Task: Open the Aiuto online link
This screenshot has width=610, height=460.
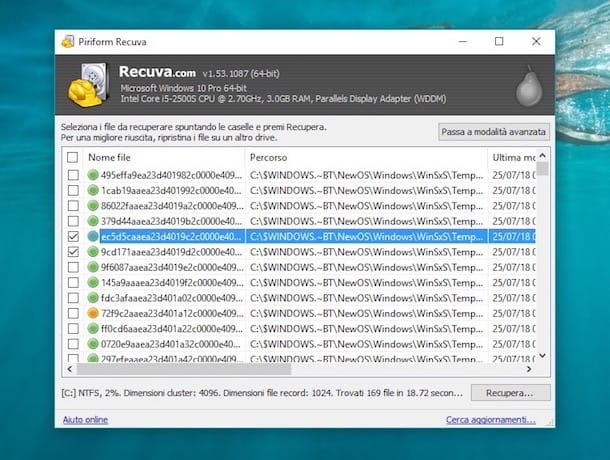Action: point(86,420)
